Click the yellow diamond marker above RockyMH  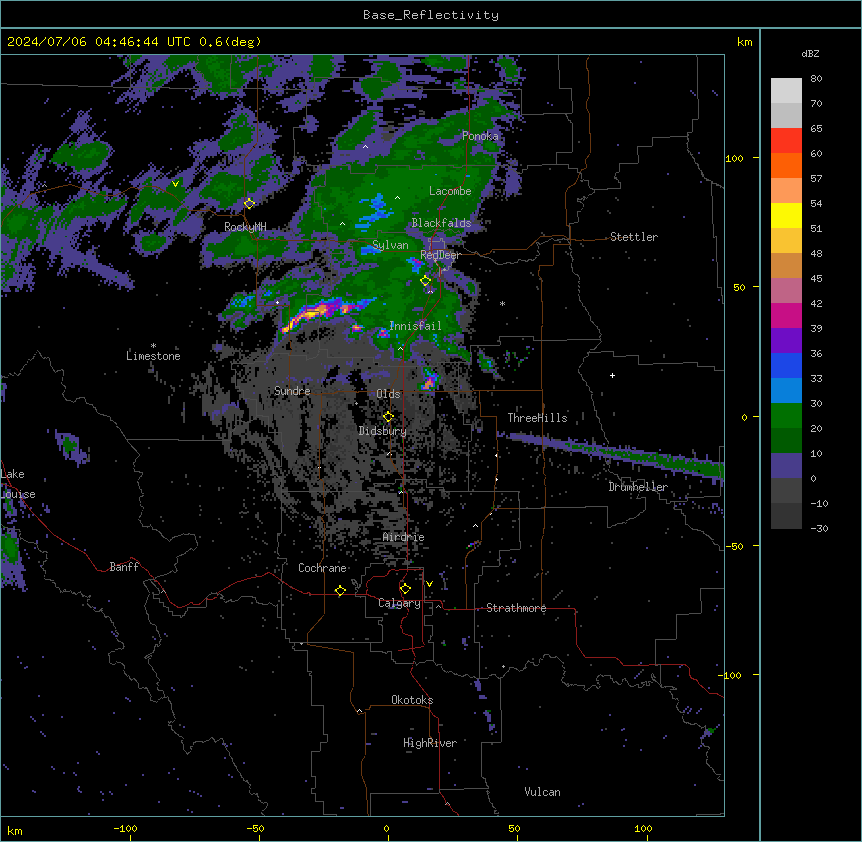click(x=250, y=203)
